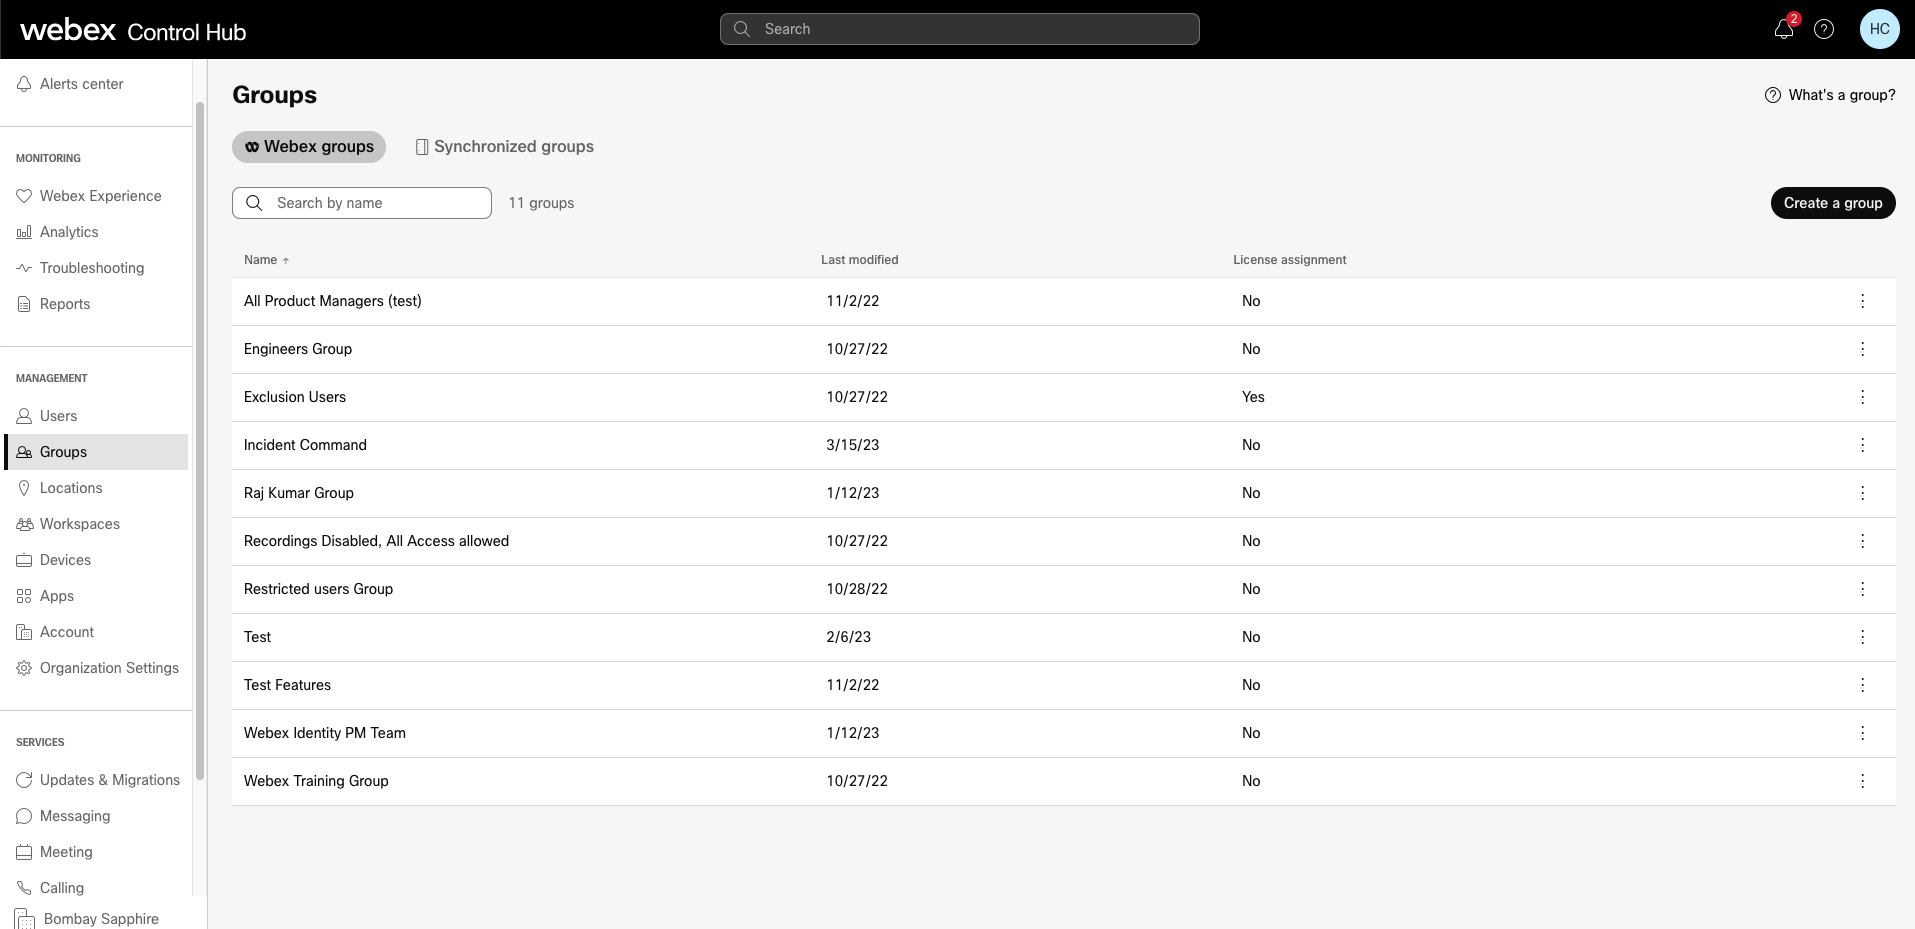1915x929 pixels.
Task: Click the 2/6/23 date in the Test row
Action: [x=849, y=637]
